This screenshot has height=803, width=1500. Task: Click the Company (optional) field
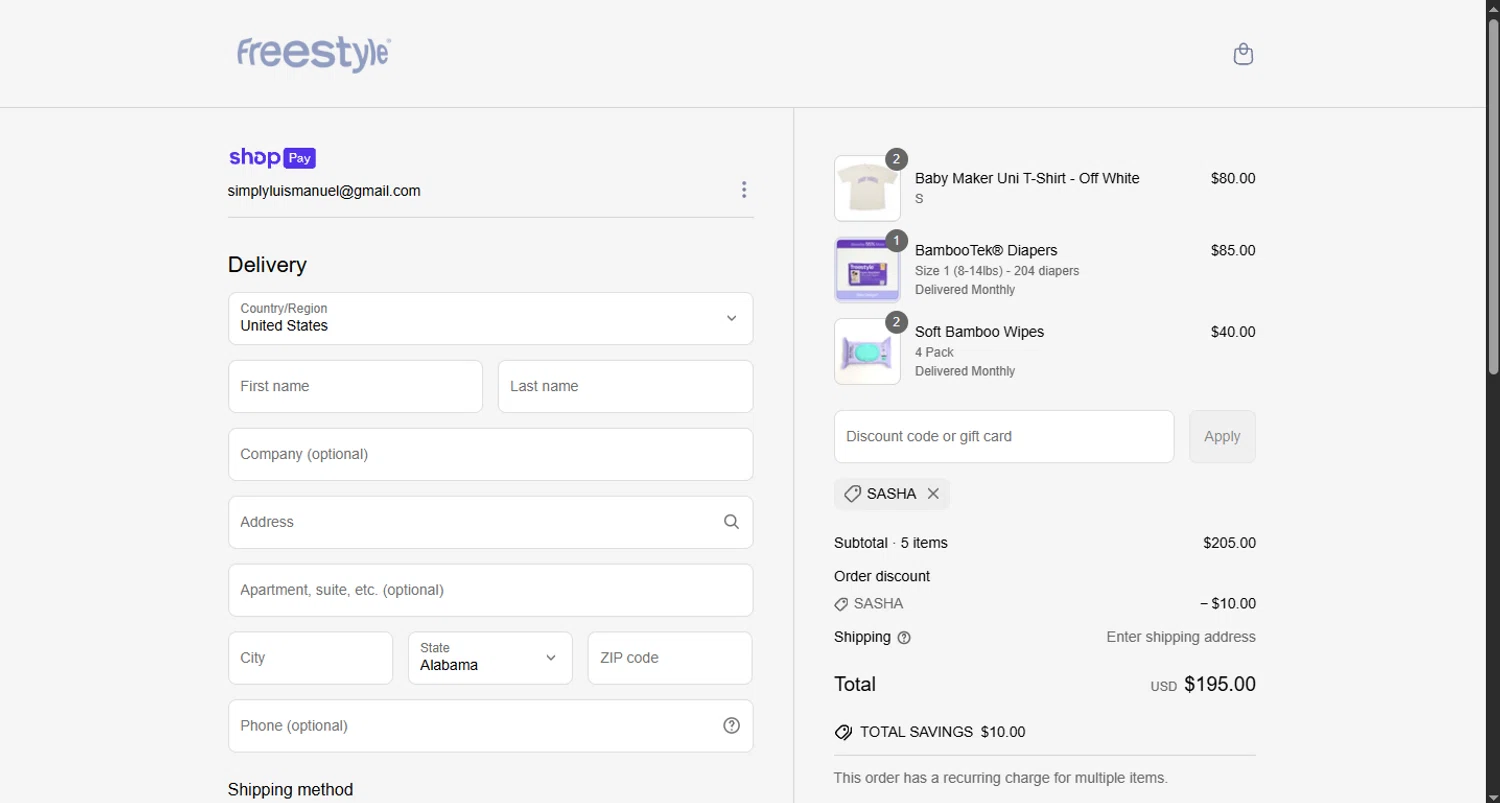point(490,454)
